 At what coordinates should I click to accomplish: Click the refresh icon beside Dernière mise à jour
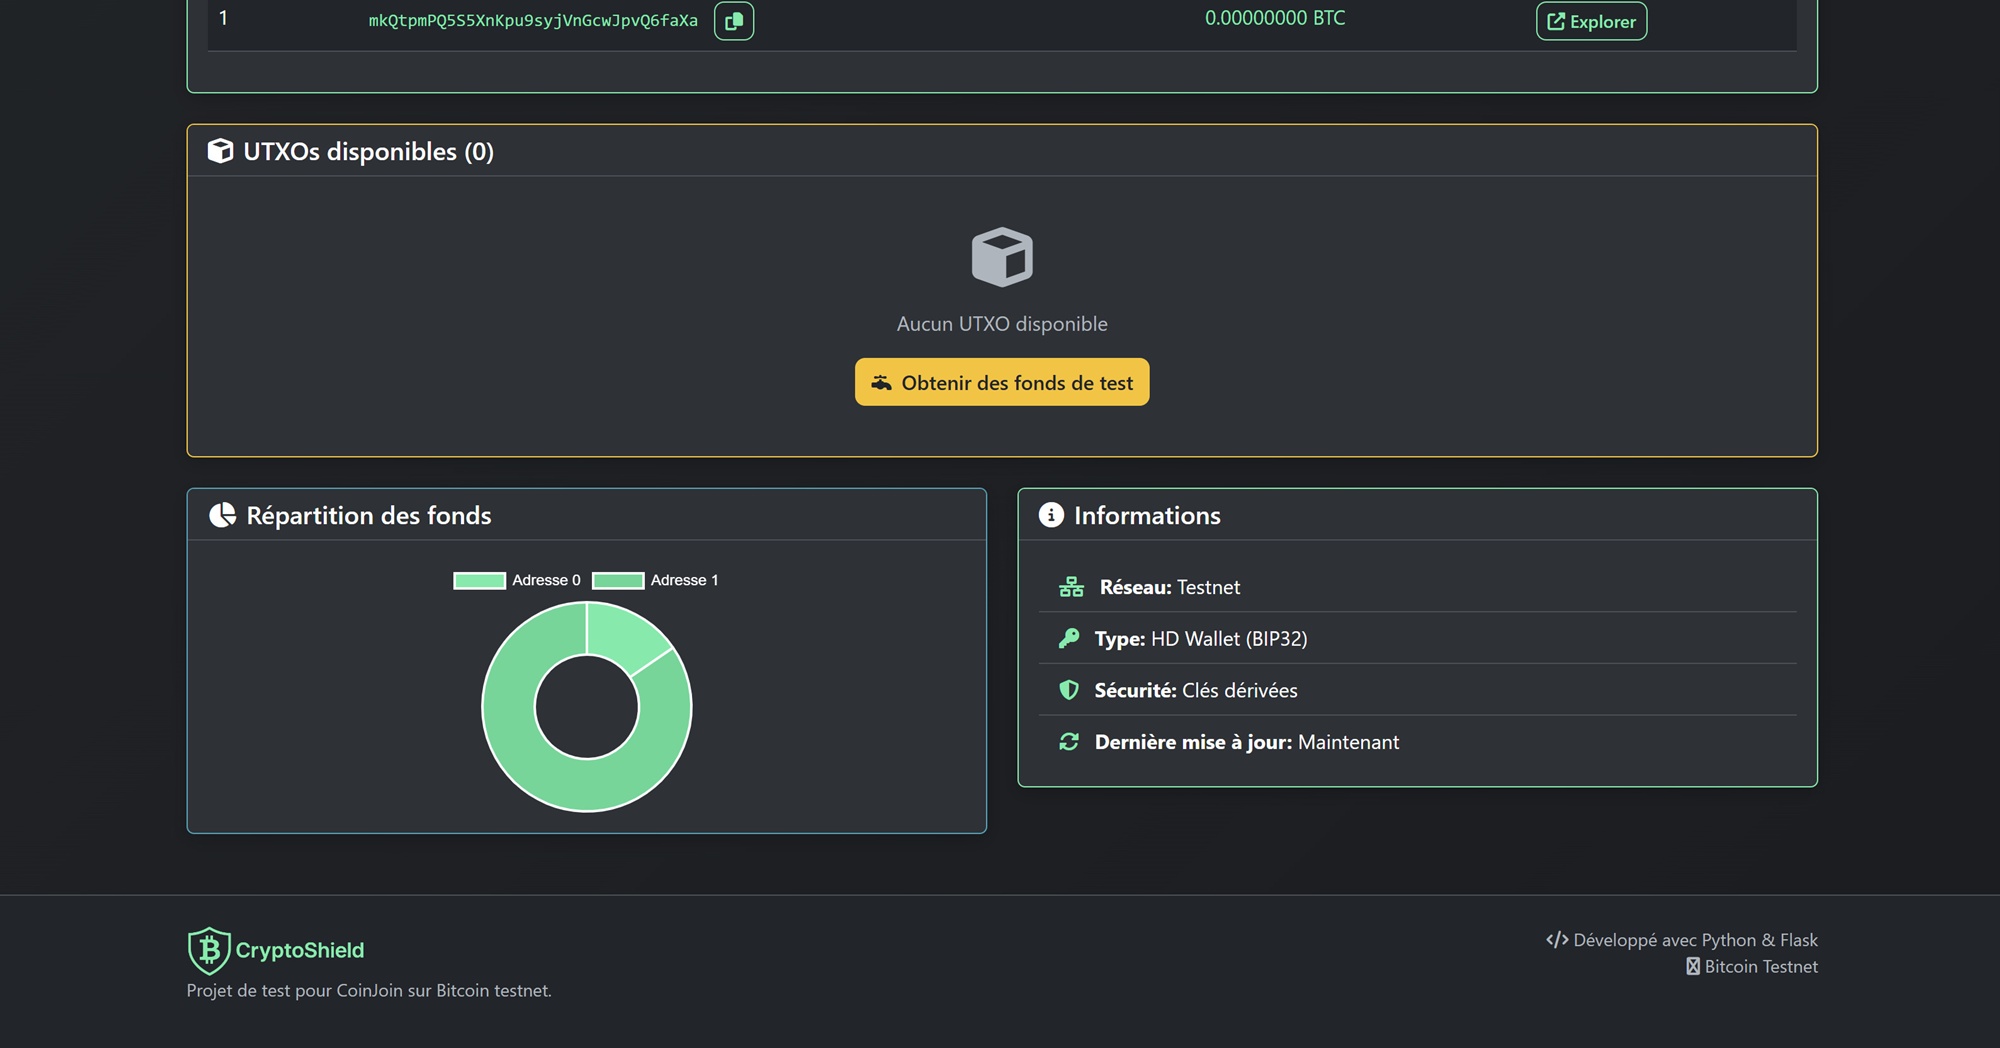(1070, 742)
